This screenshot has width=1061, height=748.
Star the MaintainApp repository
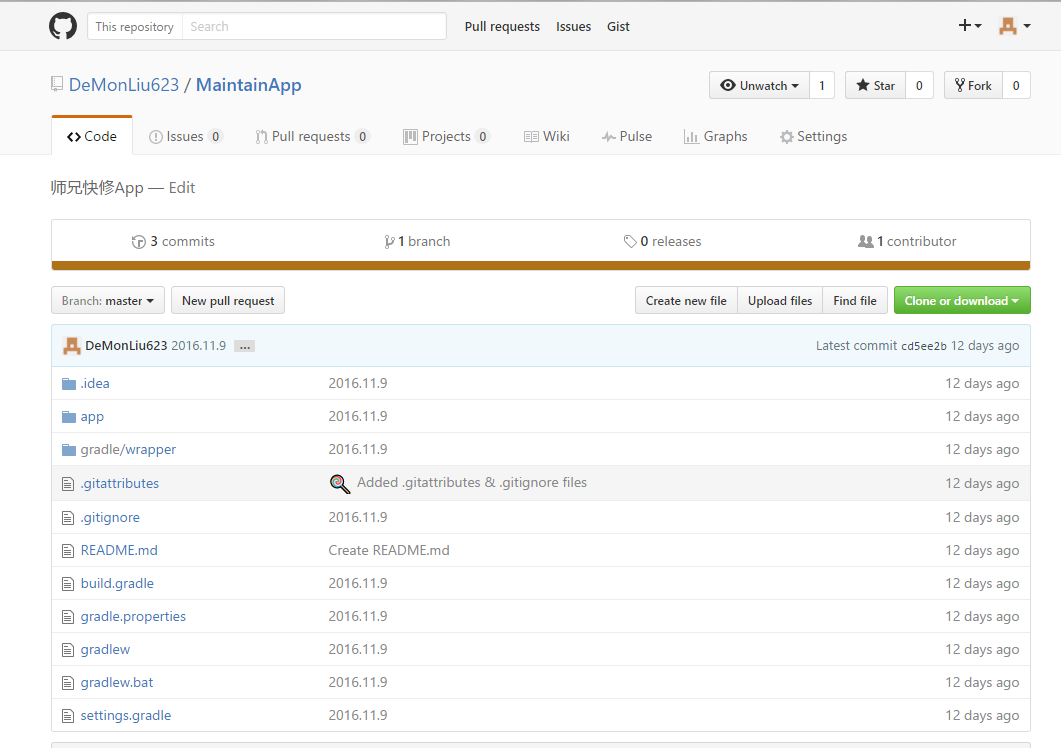click(875, 85)
